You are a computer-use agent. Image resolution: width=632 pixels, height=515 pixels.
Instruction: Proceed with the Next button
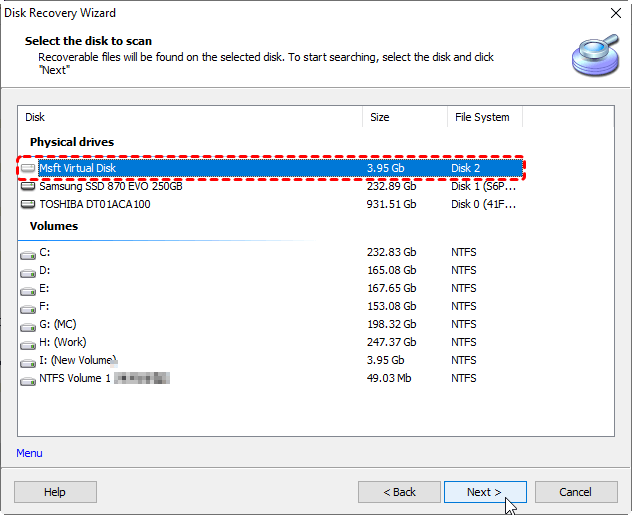point(485,492)
